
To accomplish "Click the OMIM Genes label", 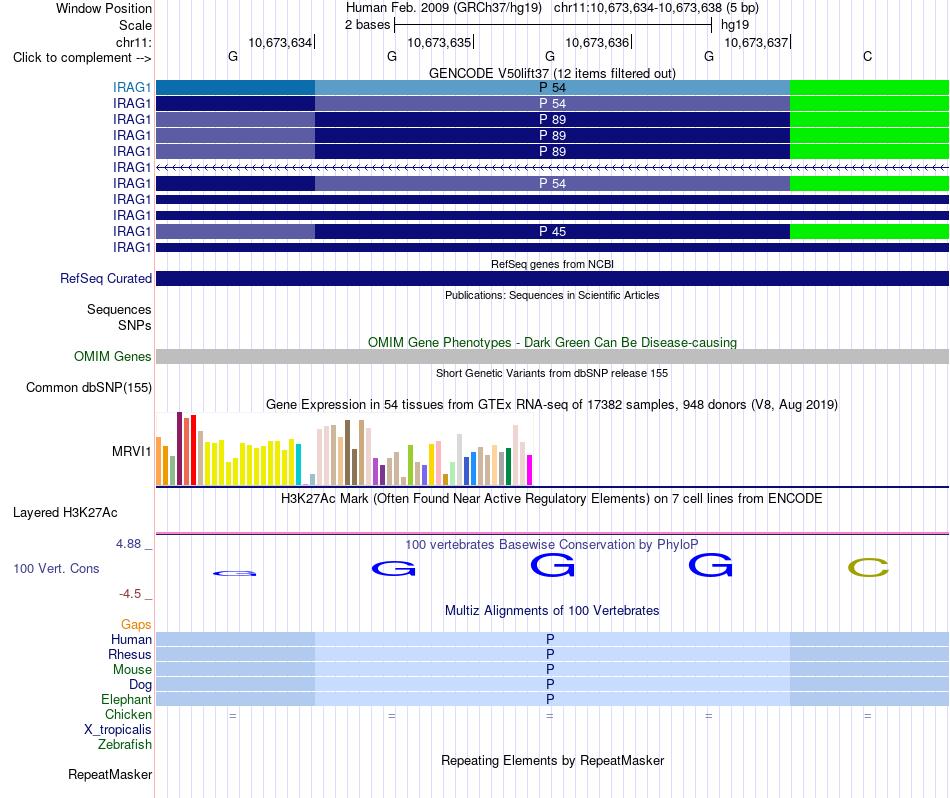I will [x=112, y=356].
